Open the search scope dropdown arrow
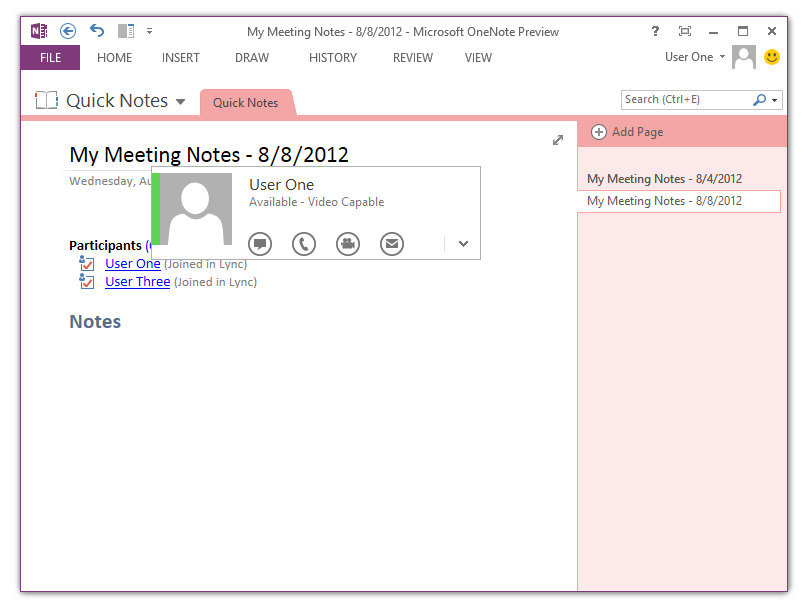808x608 pixels. coord(775,100)
